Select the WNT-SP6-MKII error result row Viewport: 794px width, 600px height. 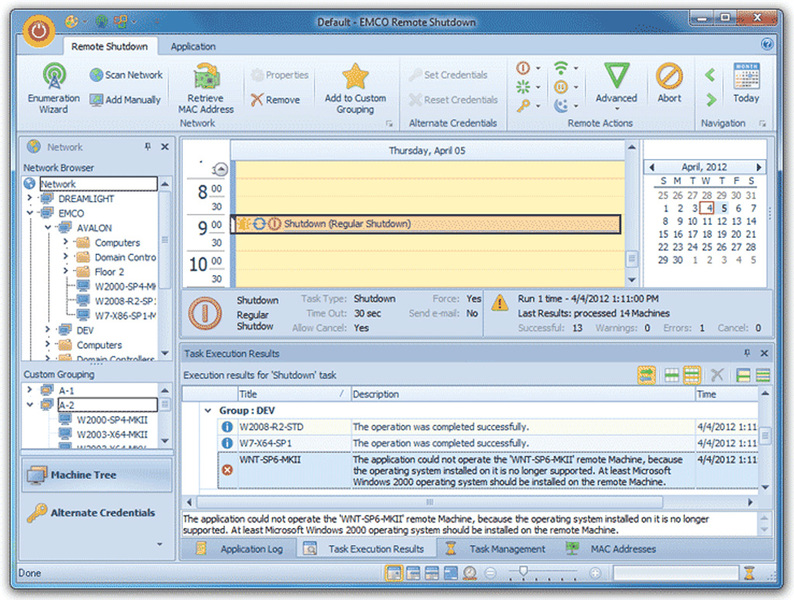[488, 470]
